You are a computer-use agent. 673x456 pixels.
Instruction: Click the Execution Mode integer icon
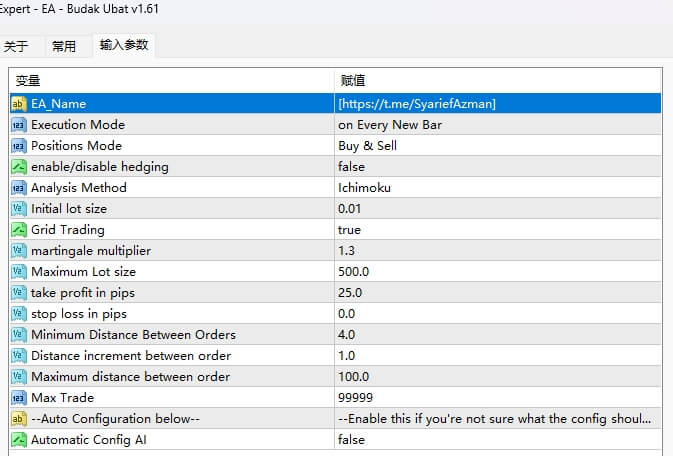19,125
